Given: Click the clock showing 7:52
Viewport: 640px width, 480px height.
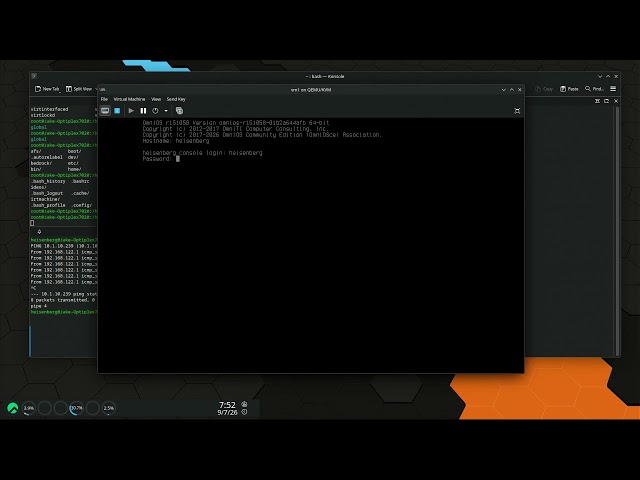Looking at the screenshot, I should [227, 405].
